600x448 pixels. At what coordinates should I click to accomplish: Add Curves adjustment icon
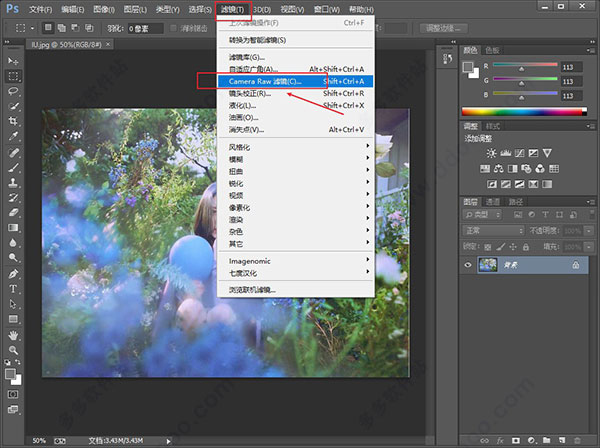pyautogui.click(x=519, y=153)
